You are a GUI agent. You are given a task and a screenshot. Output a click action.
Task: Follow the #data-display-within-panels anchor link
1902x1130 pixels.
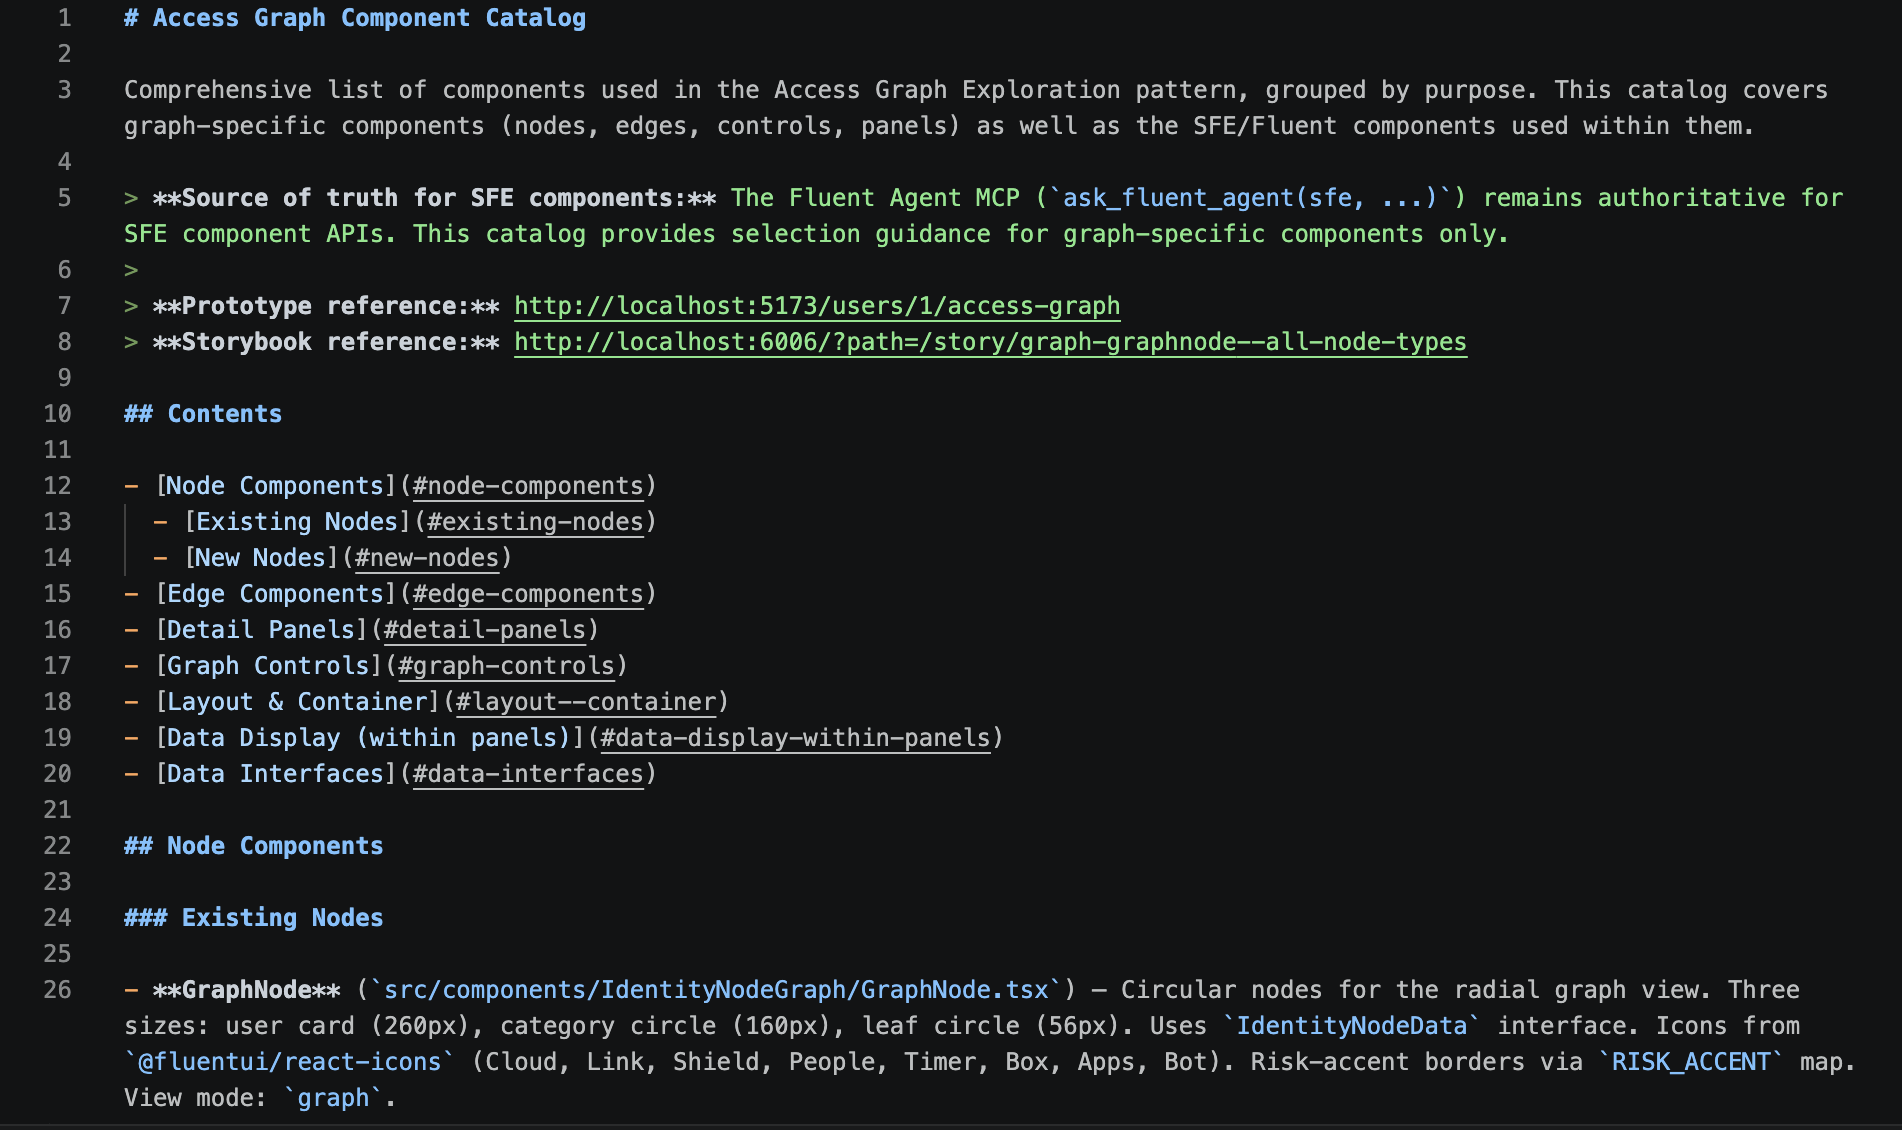[795, 738]
